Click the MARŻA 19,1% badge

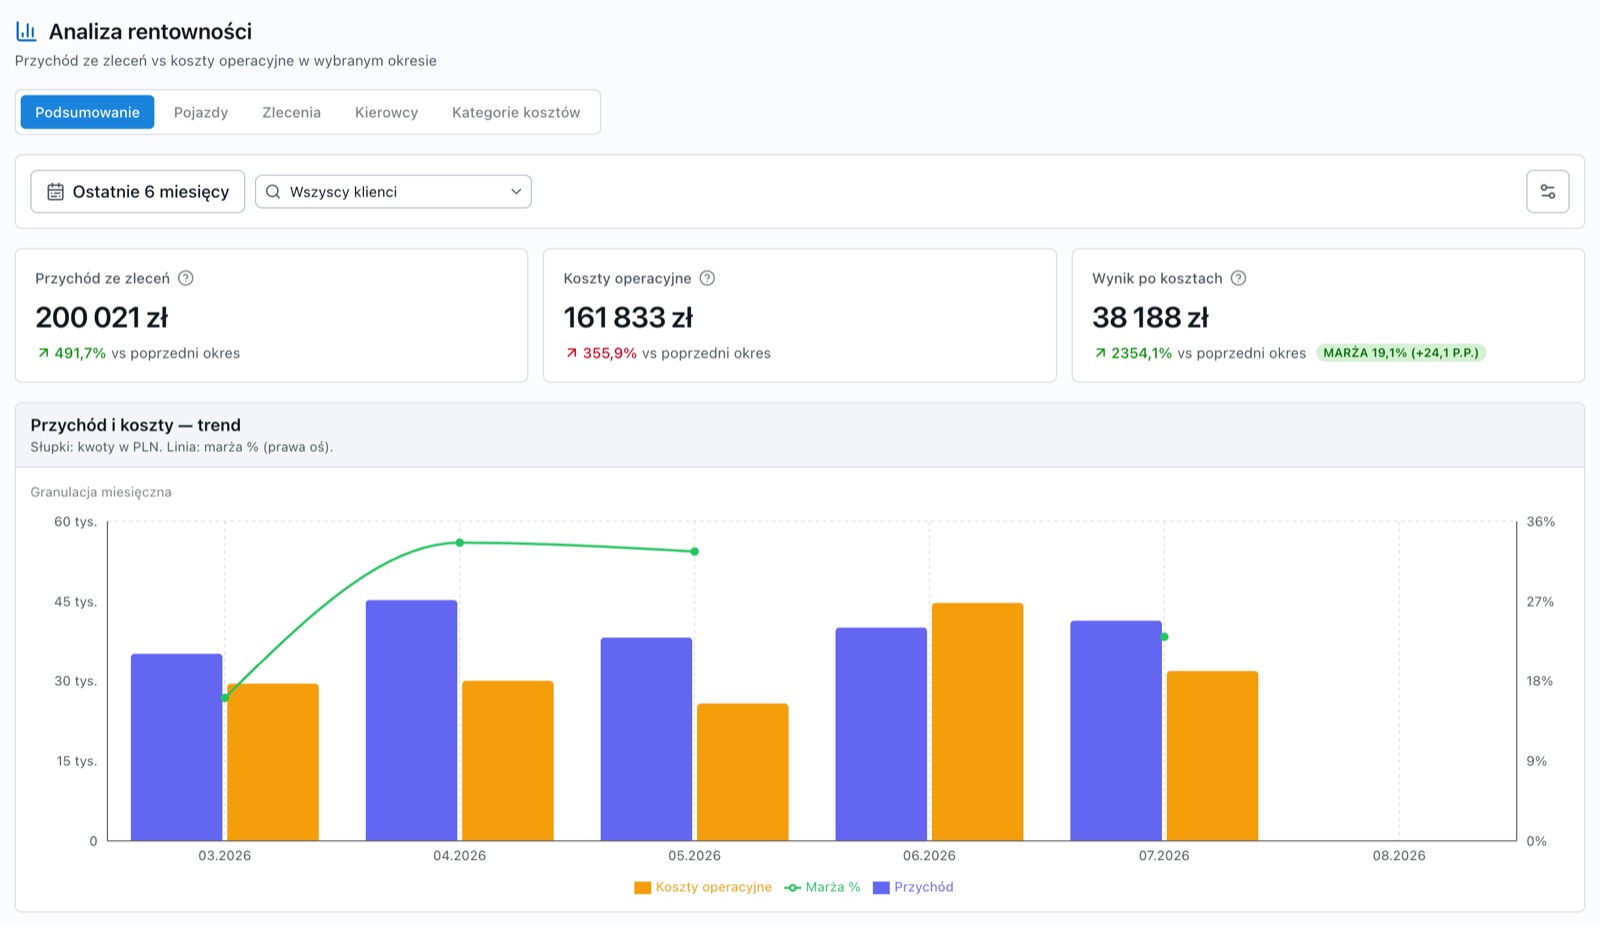(1401, 353)
